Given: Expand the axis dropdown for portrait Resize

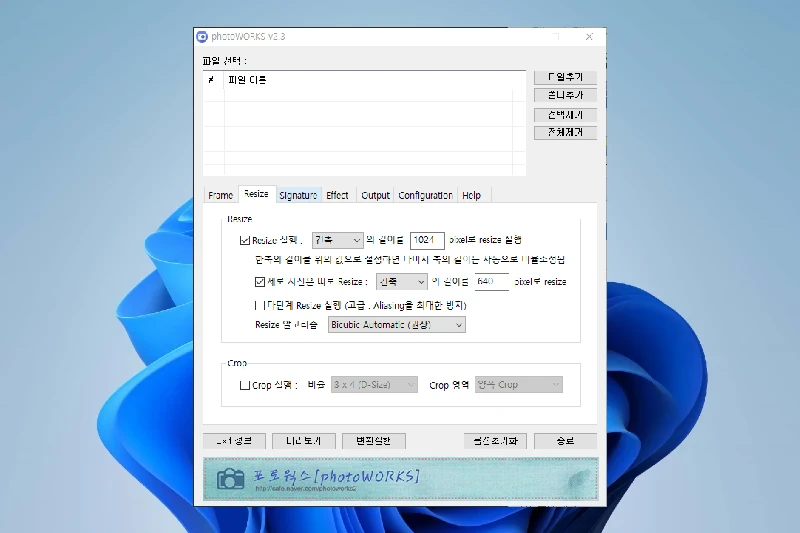Looking at the screenshot, I should tap(401, 282).
